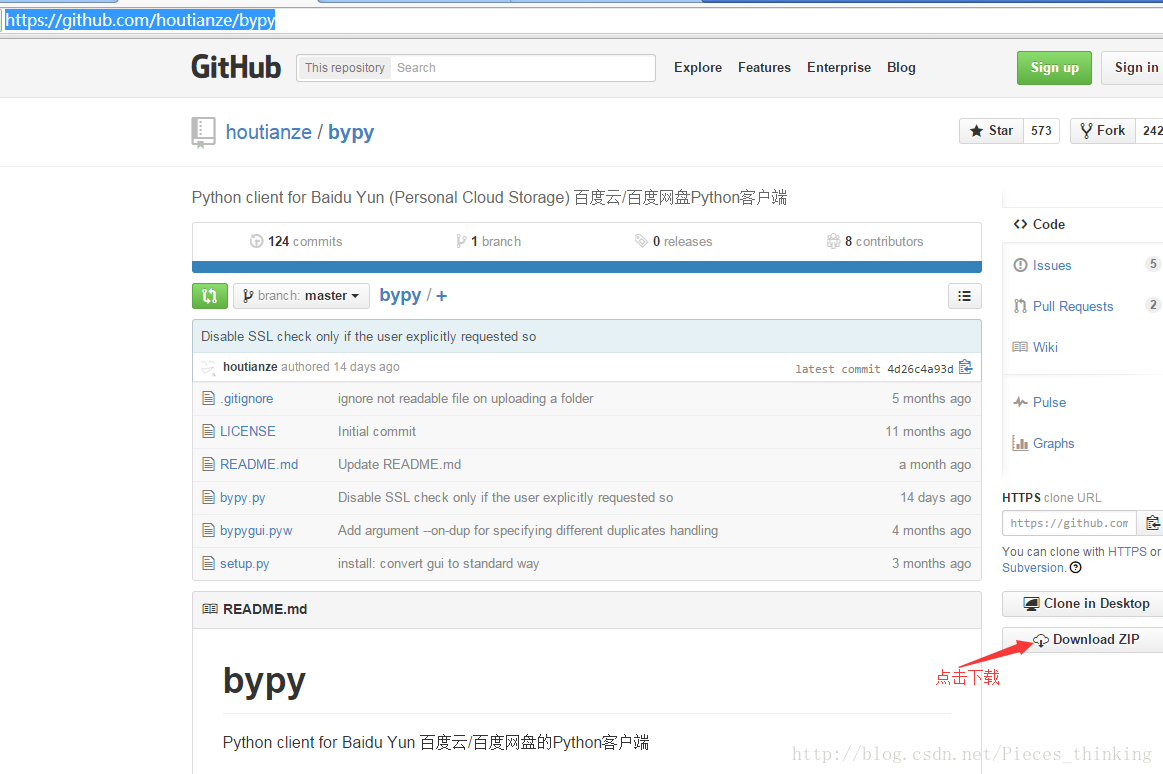Open the Pull Requests tab
Viewport: 1163px width, 774px height.
(1073, 306)
